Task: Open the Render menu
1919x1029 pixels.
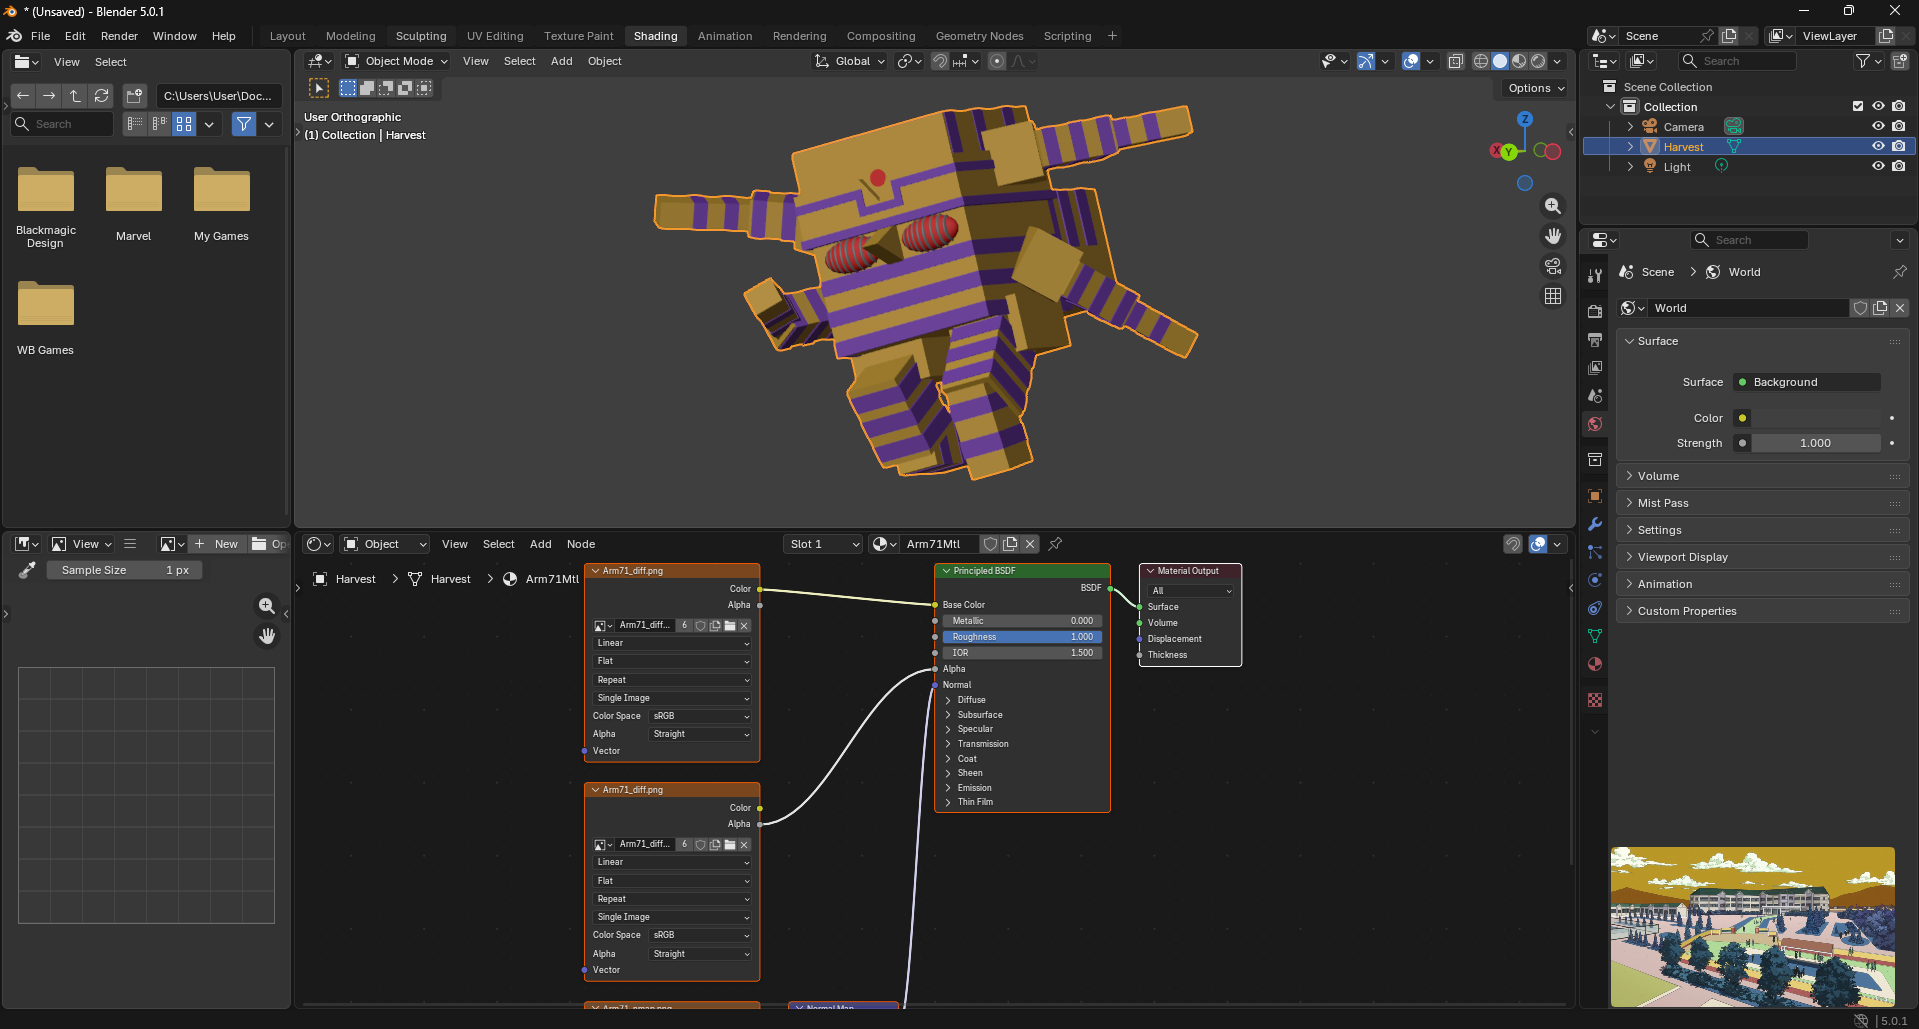Action: click(119, 36)
